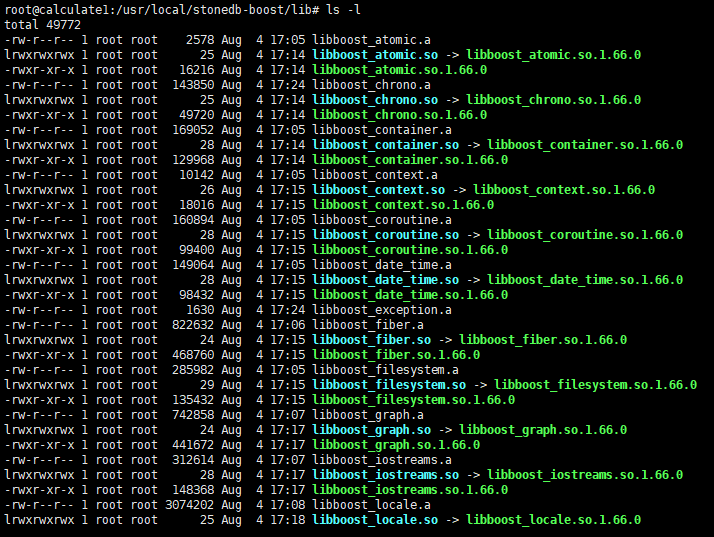Click the filename libboost_graph.a
The image size is (714, 537).
pyautogui.click(x=368, y=415)
